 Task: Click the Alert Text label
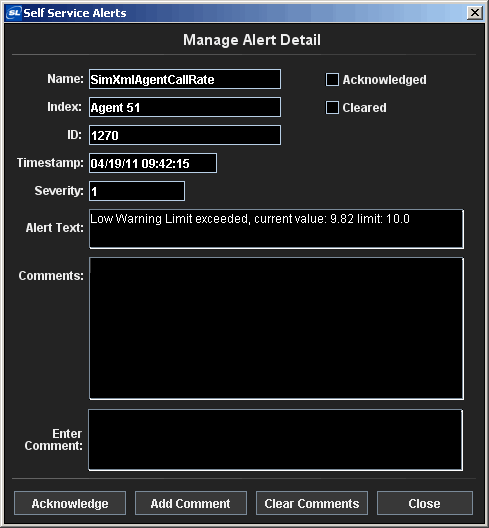click(55, 228)
